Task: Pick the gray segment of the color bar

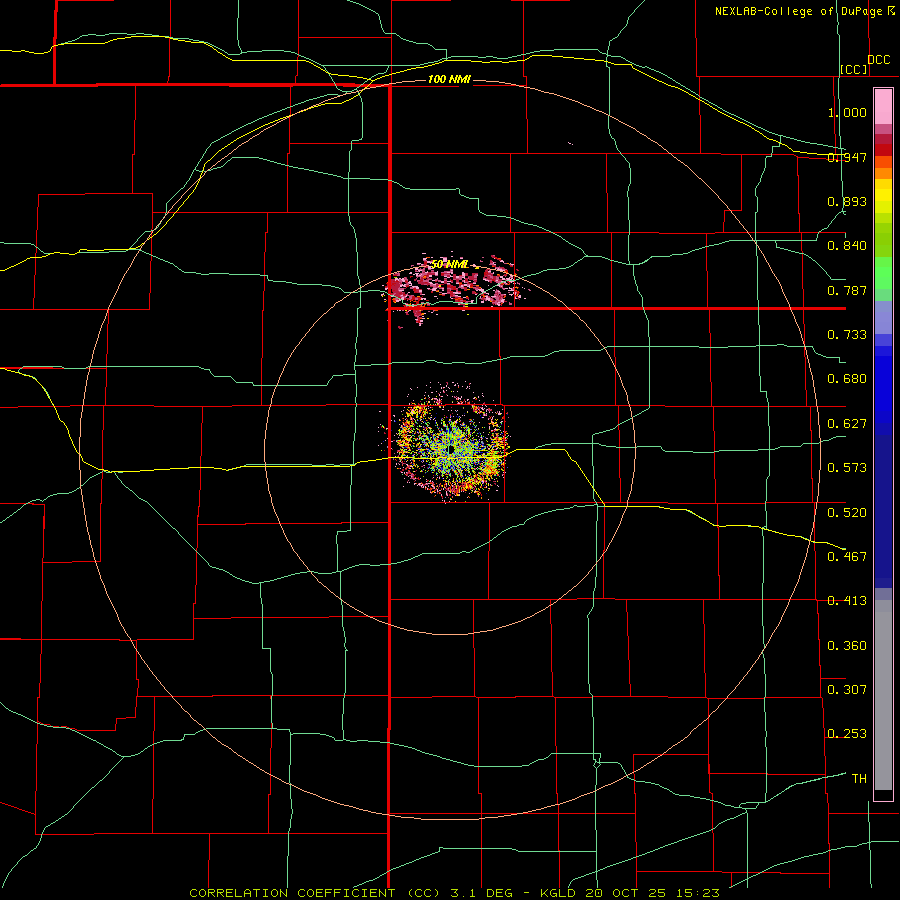Action: click(883, 695)
